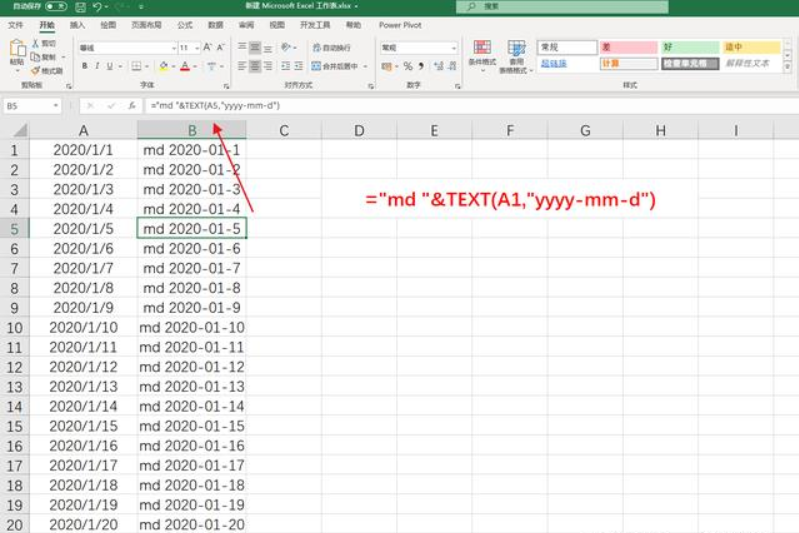Image resolution: width=799 pixels, height=533 pixels.
Task: Click the insert function fx icon
Action: [130, 105]
